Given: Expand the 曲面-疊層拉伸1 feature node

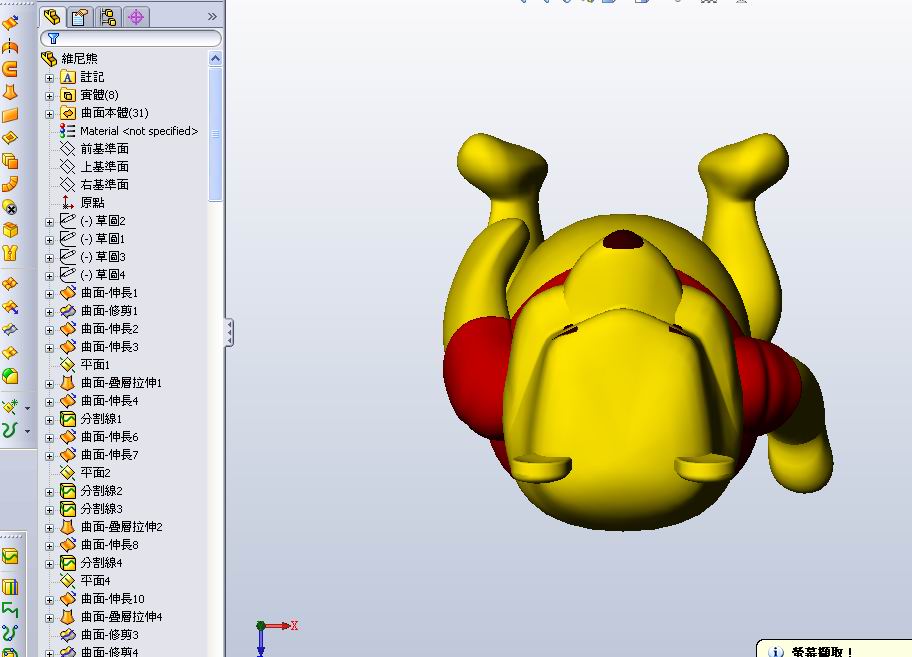Looking at the screenshot, I should [49, 384].
